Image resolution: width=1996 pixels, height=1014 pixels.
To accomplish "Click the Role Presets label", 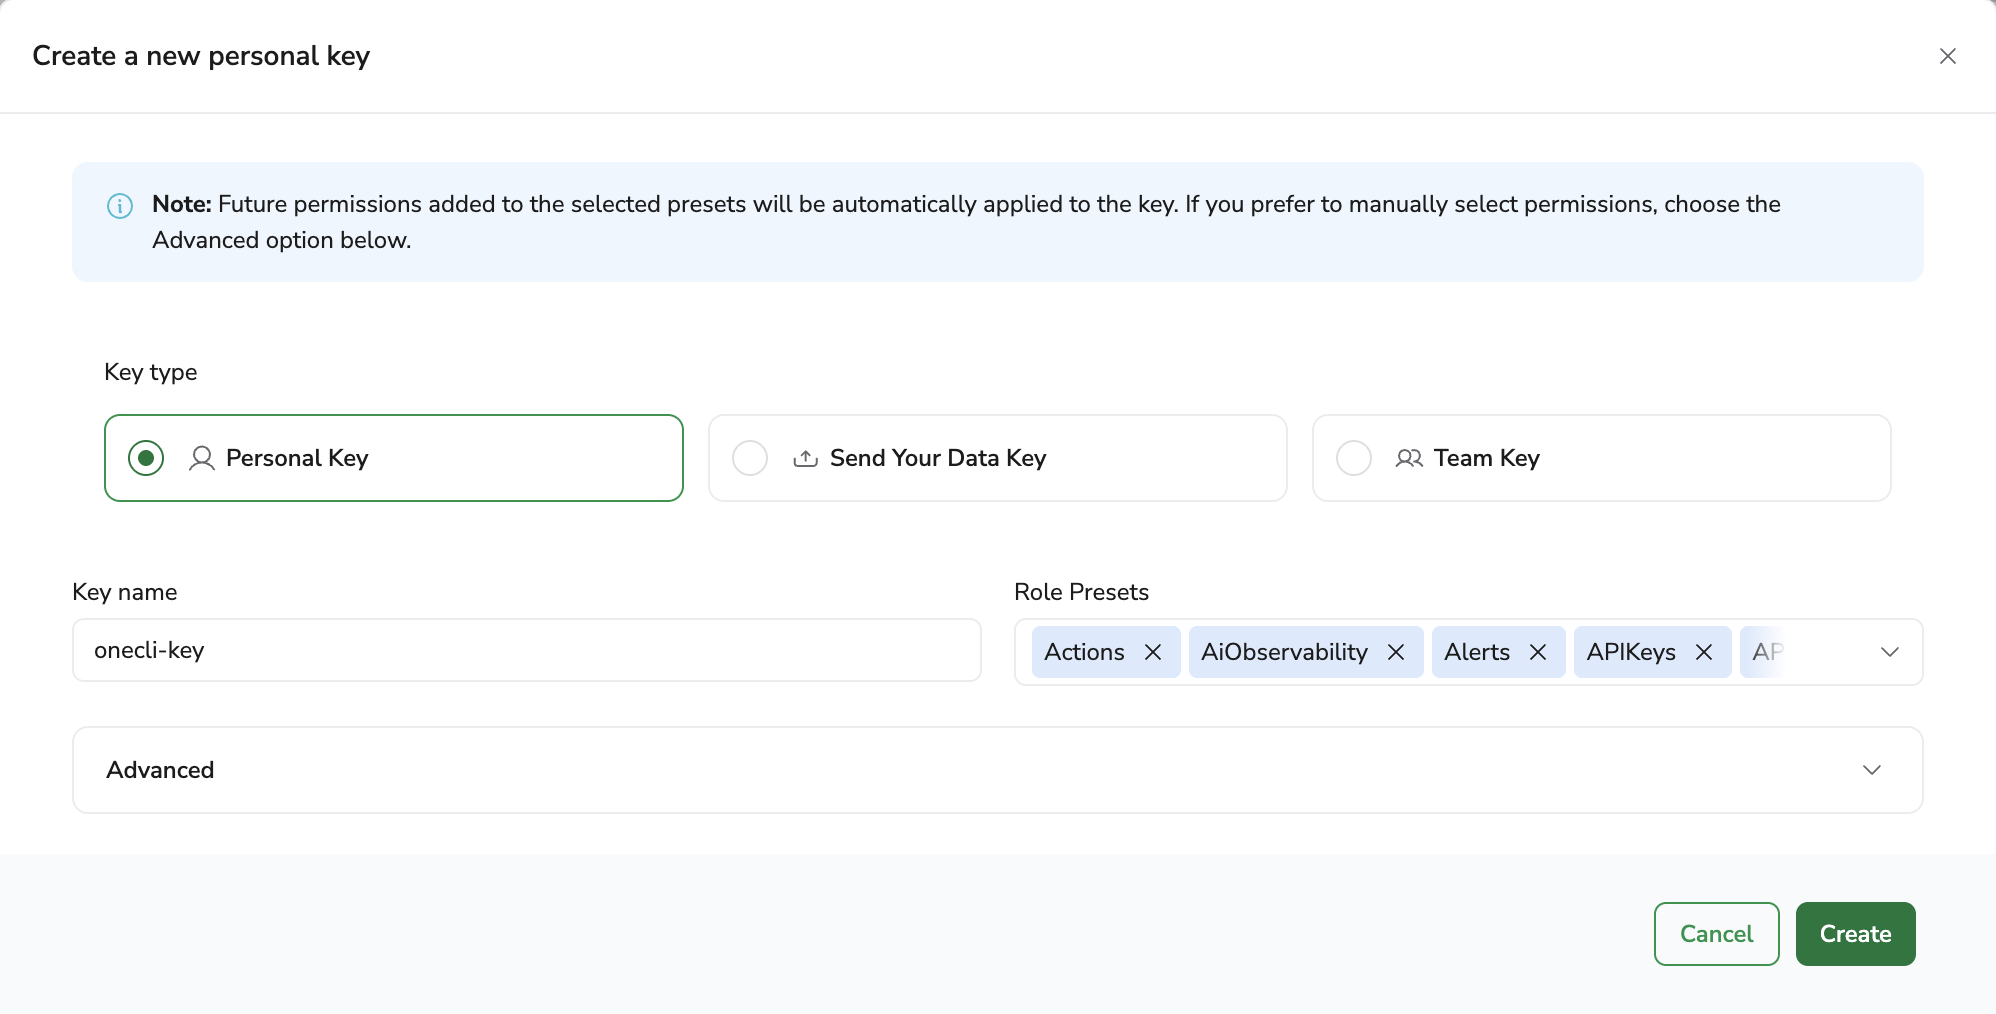I will (1081, 592).
